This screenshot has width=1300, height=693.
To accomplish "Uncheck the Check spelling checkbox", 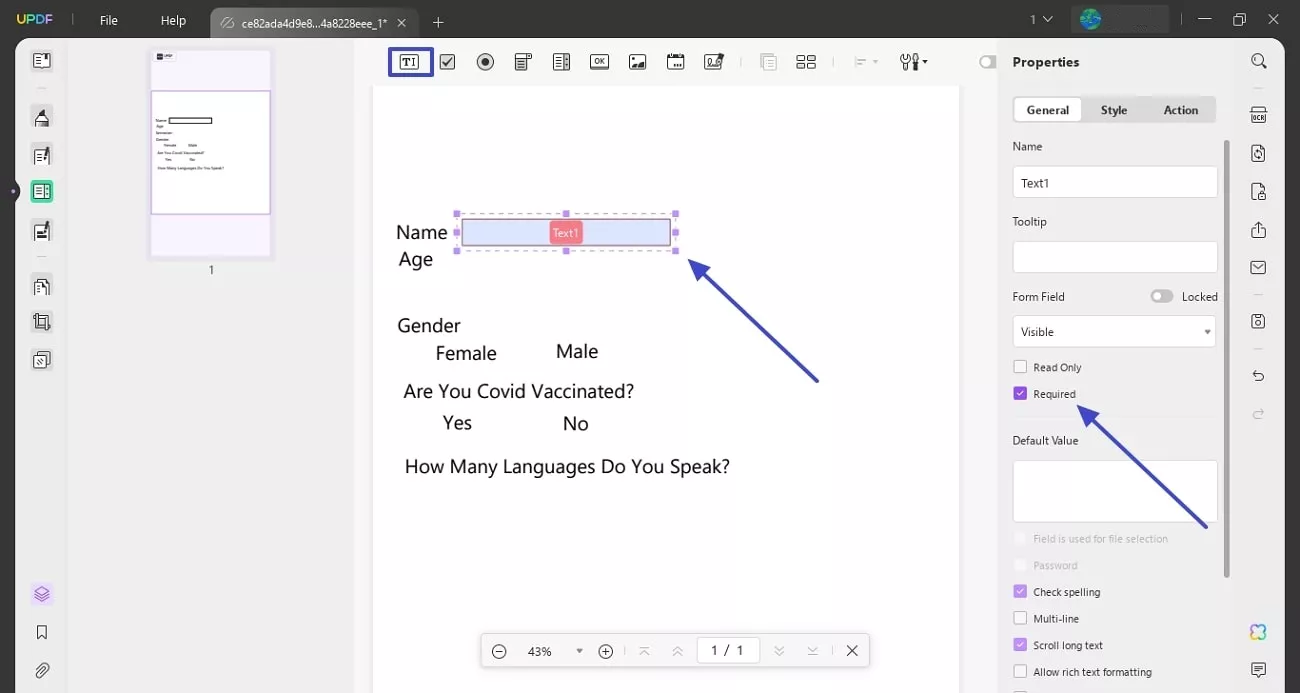I will click(x=1020, y=592).
